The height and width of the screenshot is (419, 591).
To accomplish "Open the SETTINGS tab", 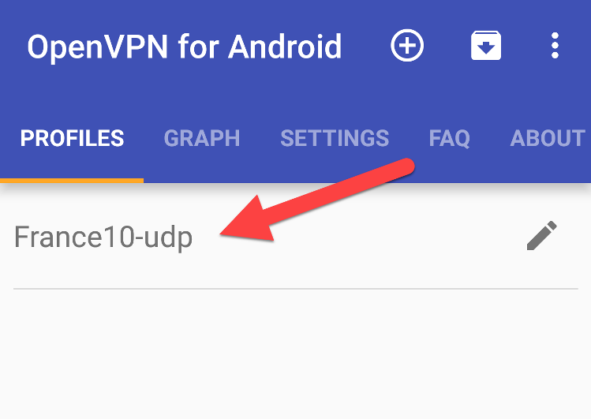I will [x=335, y=138].
